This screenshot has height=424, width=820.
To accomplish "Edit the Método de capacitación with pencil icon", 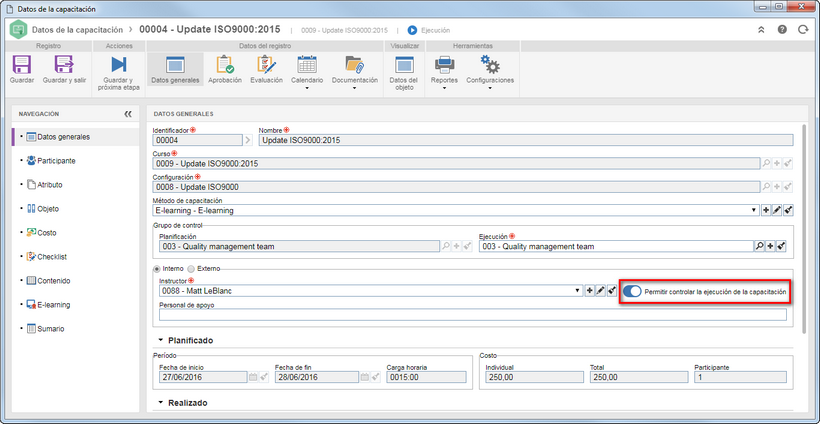I will tap(777, 210).
